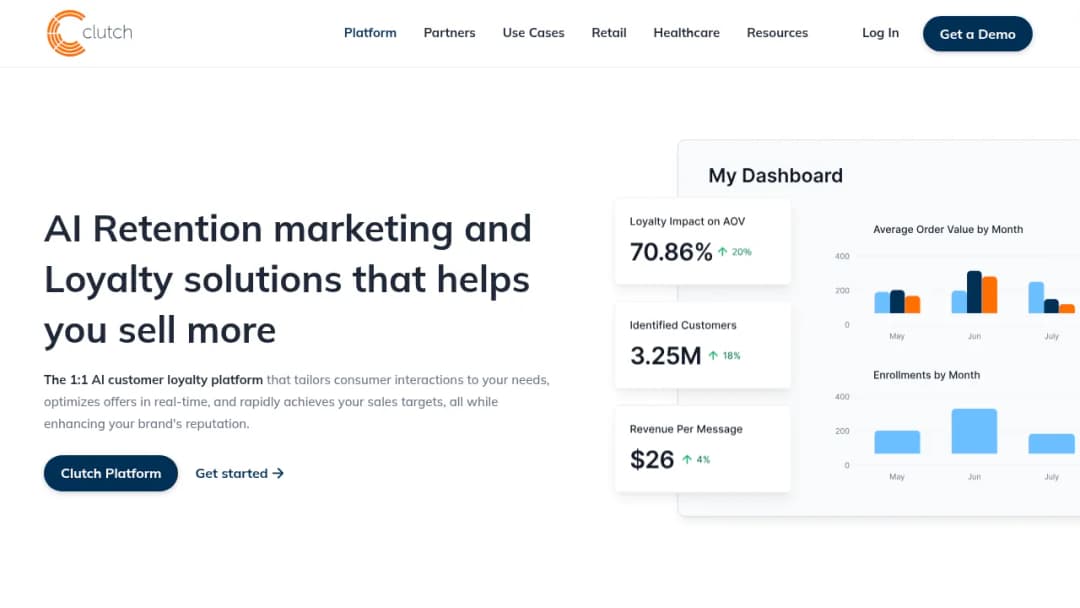
Task: Open the Partners menu
Action: coord(449,32)
